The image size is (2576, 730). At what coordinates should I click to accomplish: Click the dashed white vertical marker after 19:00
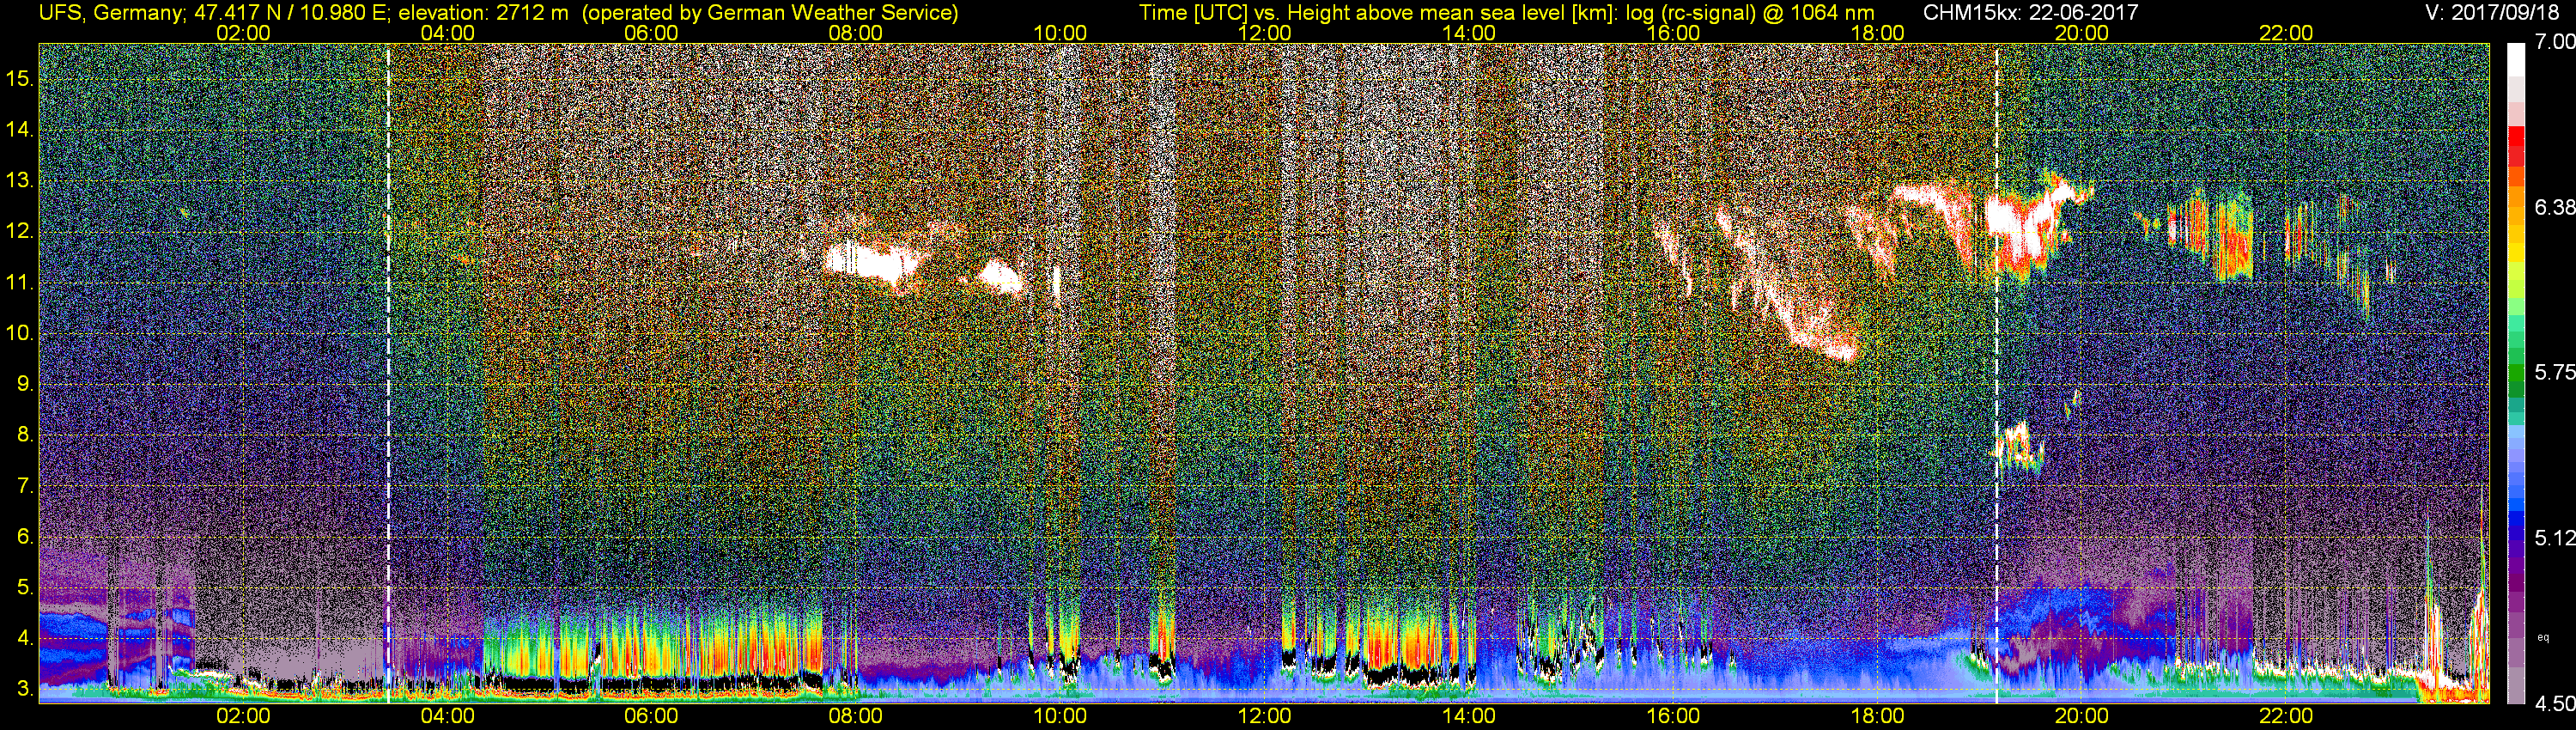[x=1996, y=373]
